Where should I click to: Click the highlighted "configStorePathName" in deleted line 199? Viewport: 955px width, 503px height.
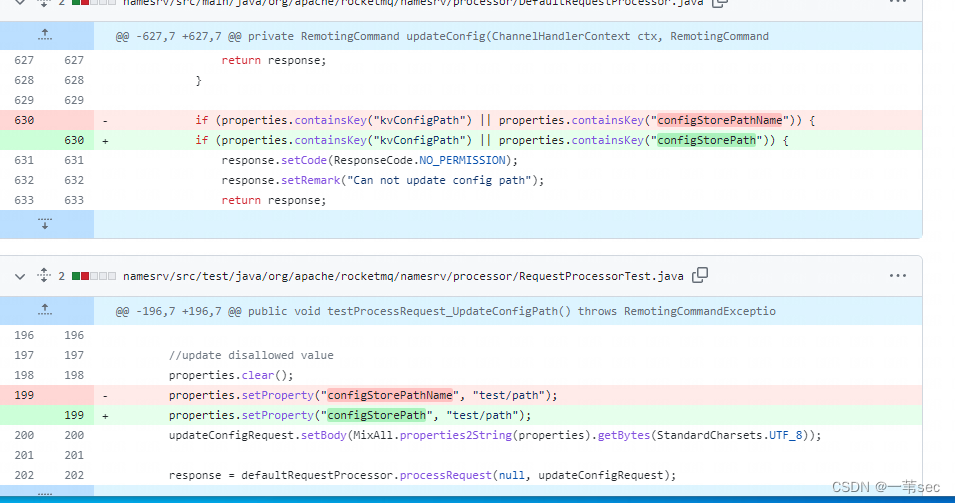click(390, 395)
